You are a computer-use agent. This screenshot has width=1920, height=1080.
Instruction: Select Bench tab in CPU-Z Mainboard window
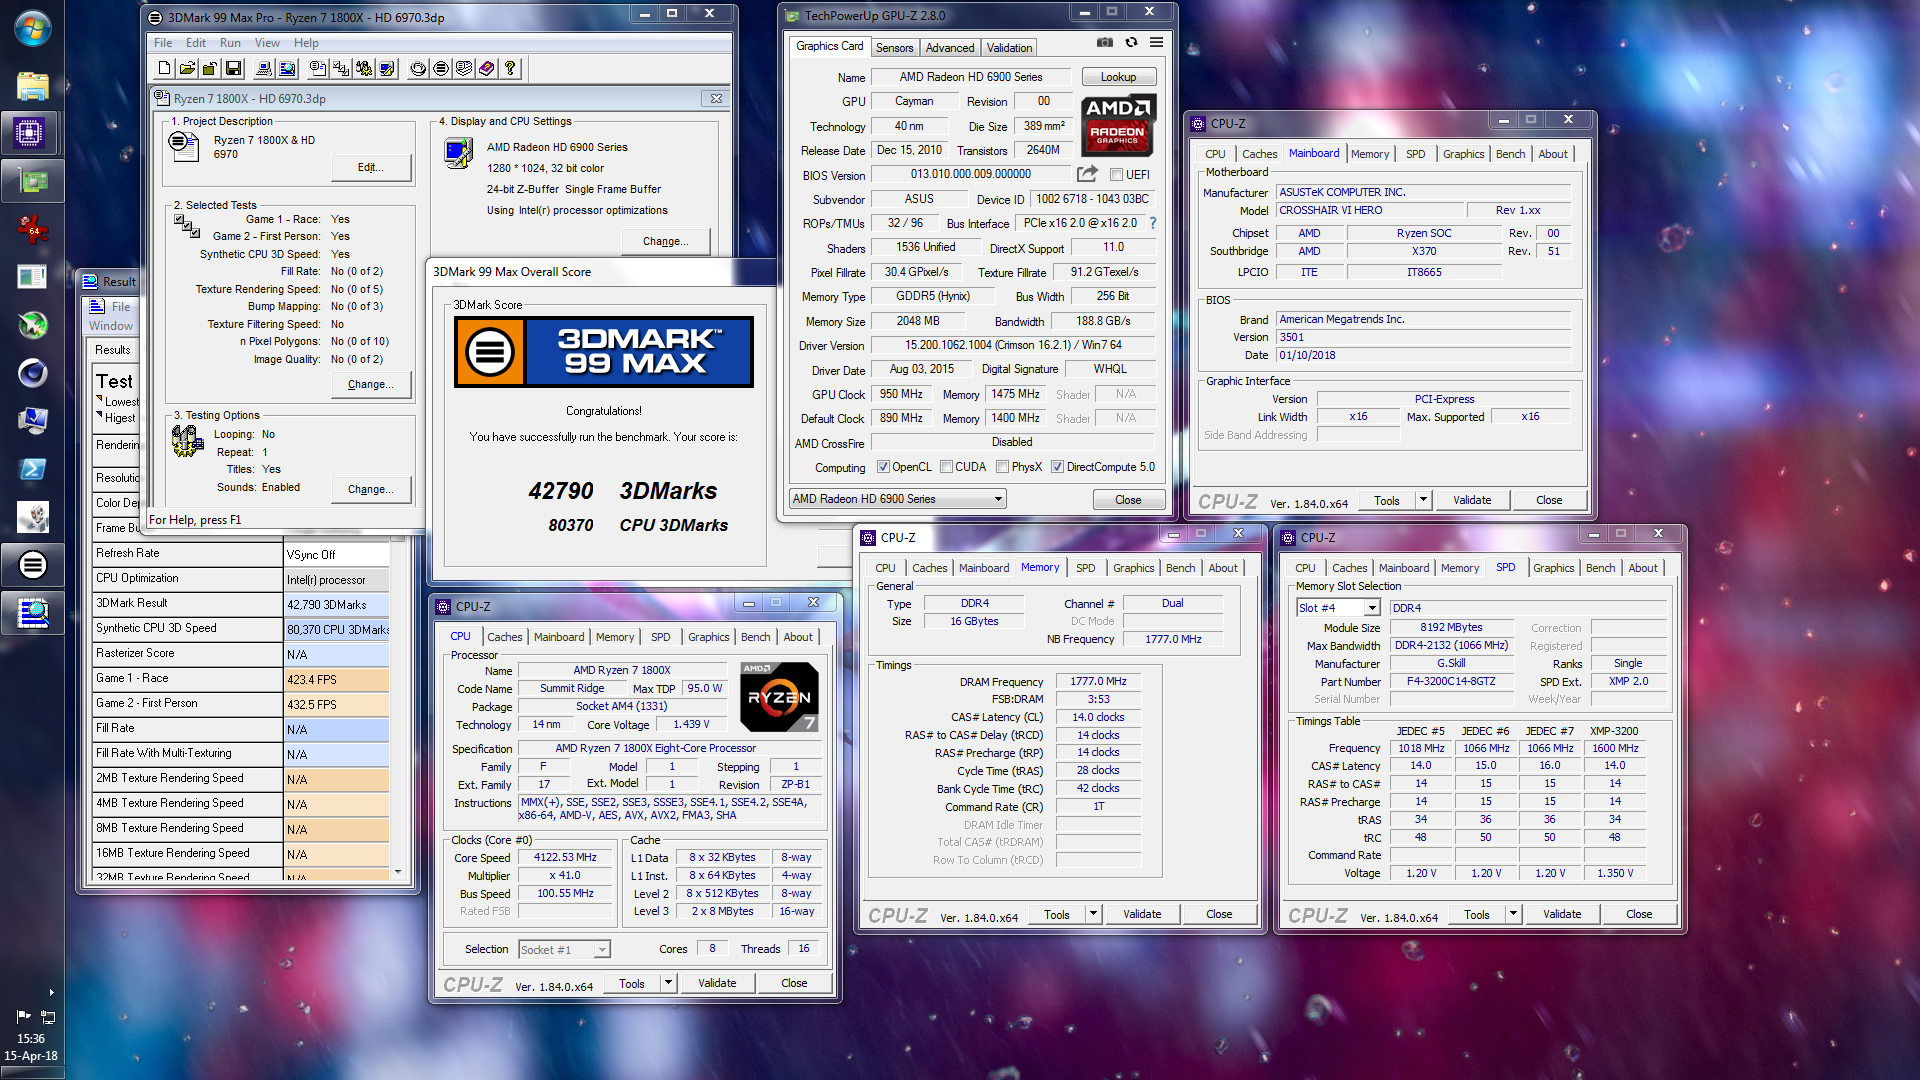pos(1510,154)
